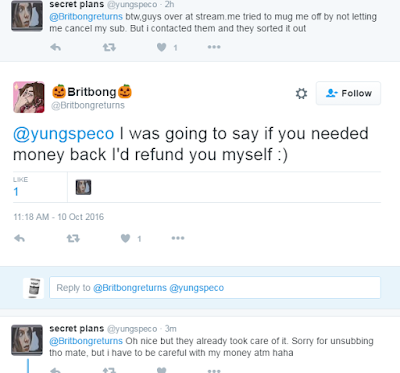View the like count number 1

pyautogui.click(x=16, y=192)
